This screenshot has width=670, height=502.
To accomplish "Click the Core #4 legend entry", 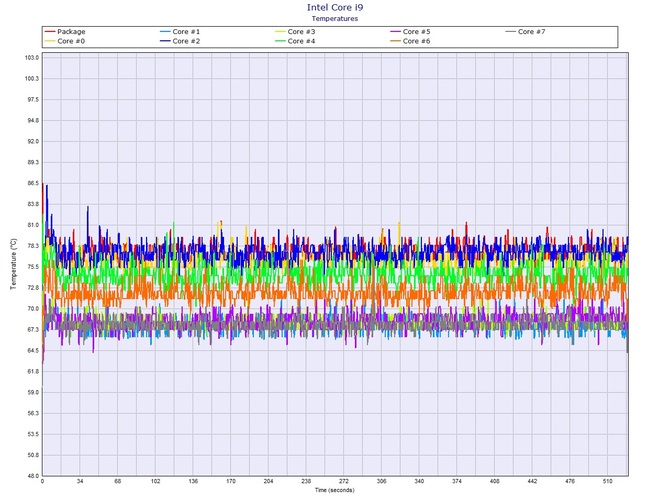I will tap(295, 41).
